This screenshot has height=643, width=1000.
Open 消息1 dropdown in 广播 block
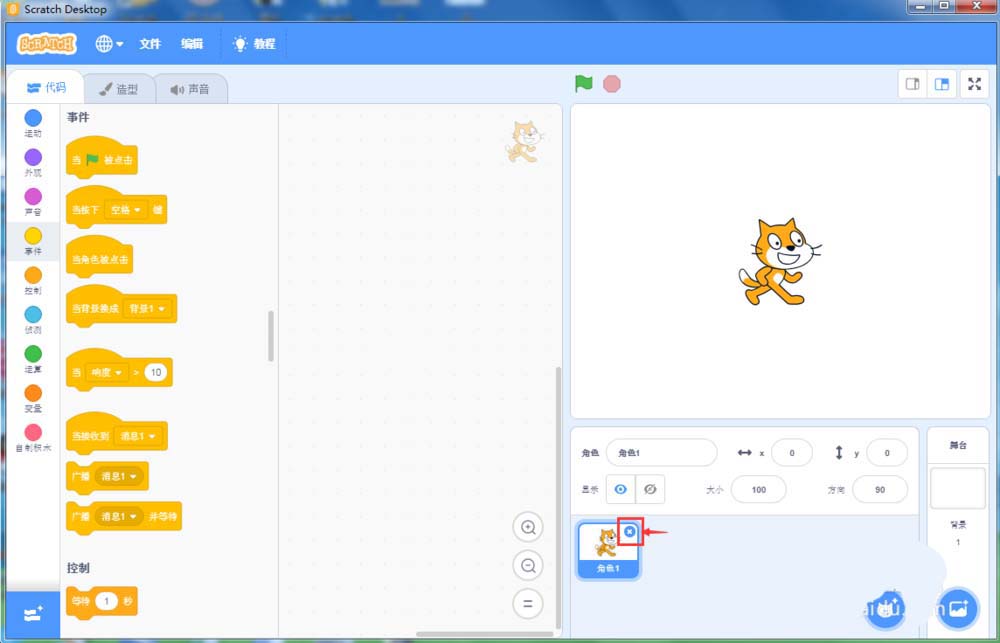click(x=119, y=477)
